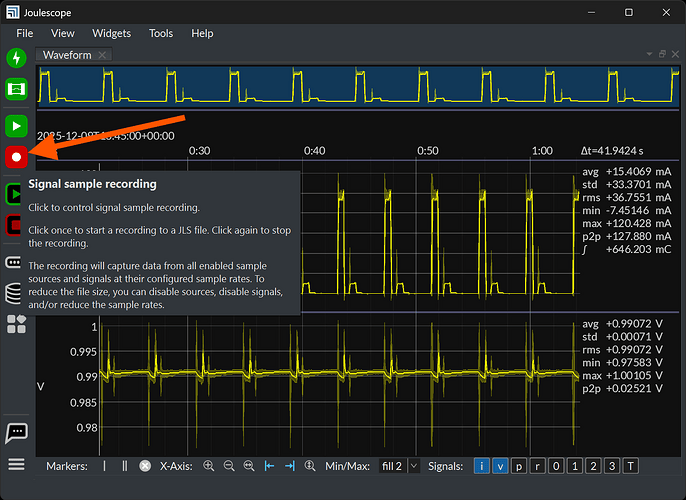
Task: Open the Tools menu
Action: pos(161,33)
